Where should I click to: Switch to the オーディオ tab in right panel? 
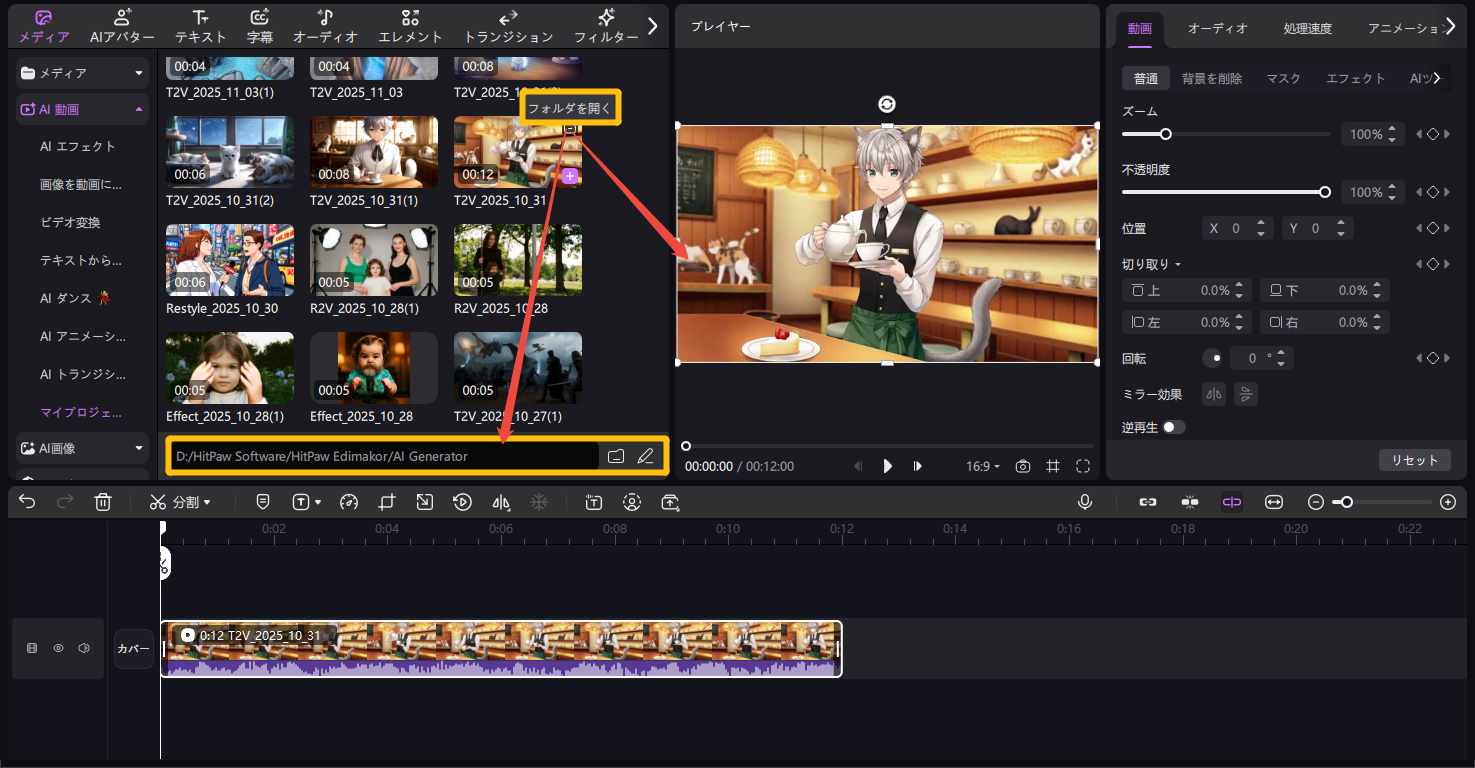click(1217, 28)
